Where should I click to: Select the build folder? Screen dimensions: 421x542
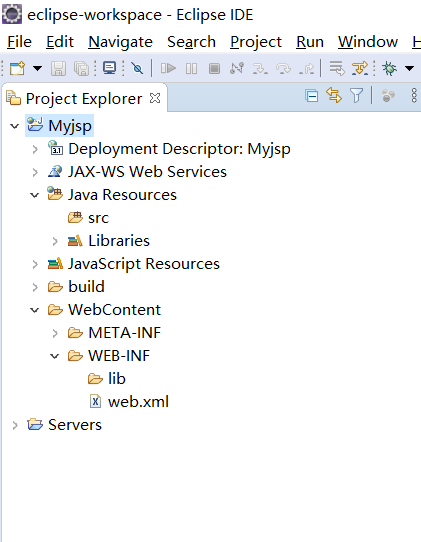point(86,287)
